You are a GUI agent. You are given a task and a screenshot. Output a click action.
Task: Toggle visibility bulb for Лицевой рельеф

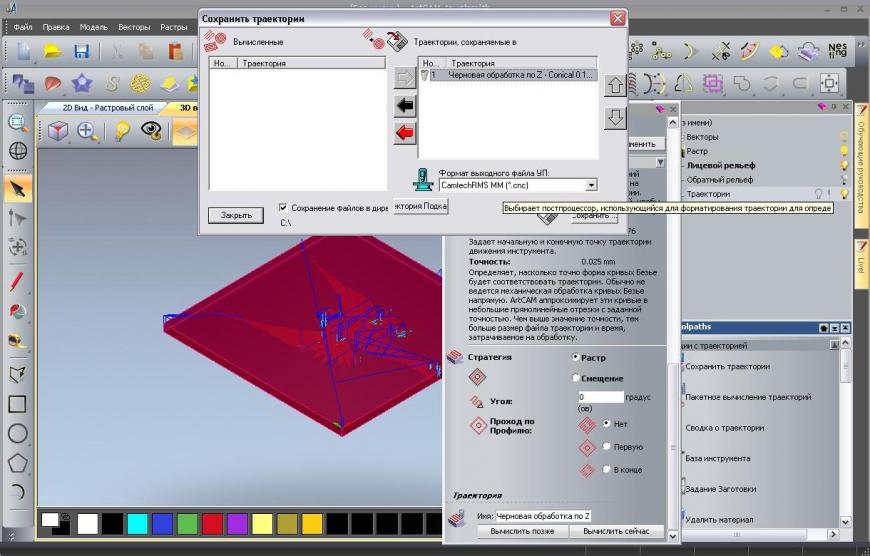(844, 165)
